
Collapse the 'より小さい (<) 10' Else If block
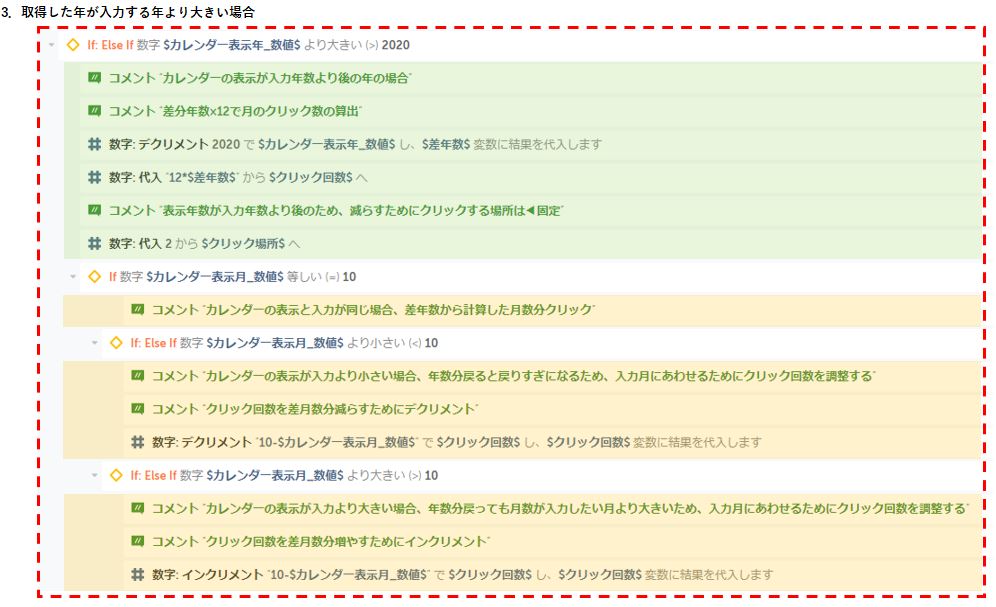(x=95, y=343)
